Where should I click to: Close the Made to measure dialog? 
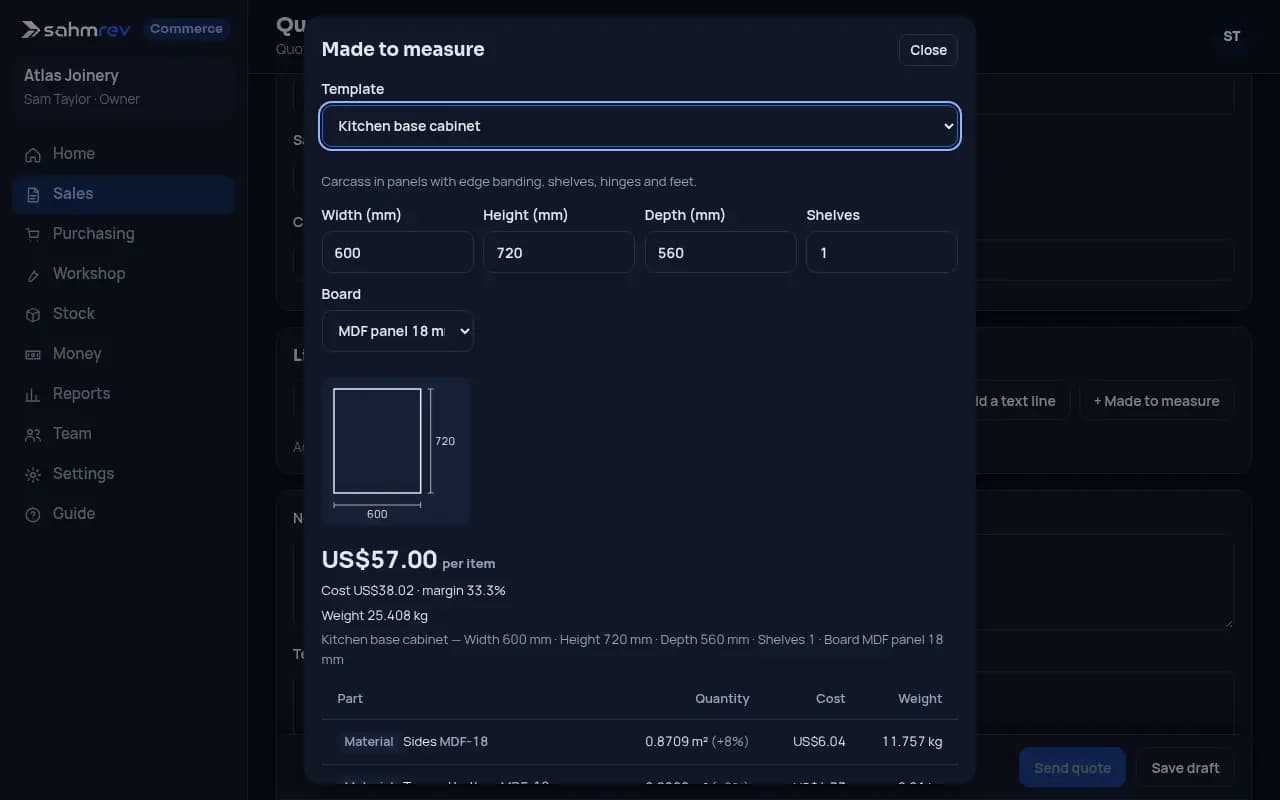tap(928, 50)
